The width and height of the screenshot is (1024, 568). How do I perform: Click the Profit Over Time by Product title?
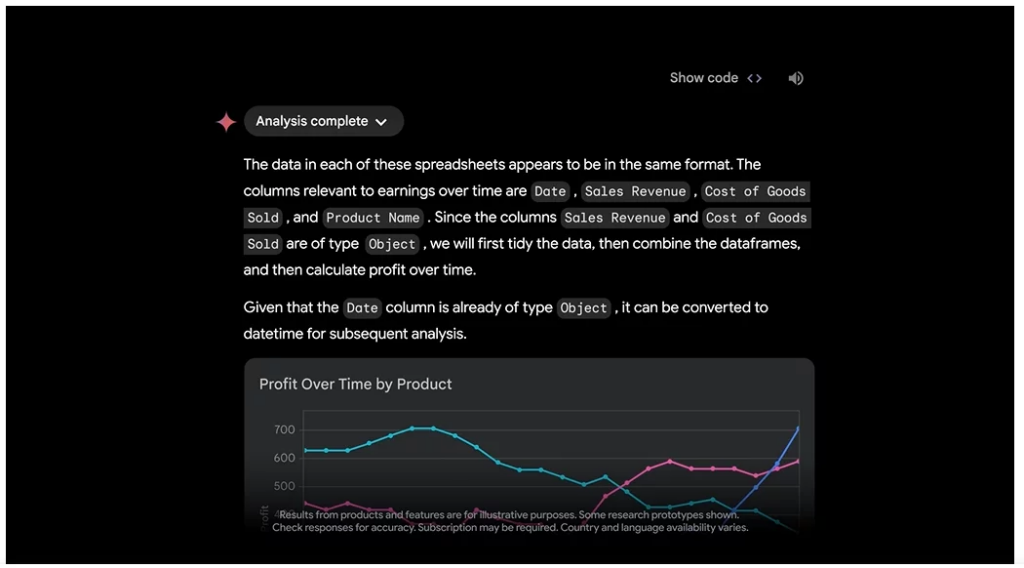355,384
